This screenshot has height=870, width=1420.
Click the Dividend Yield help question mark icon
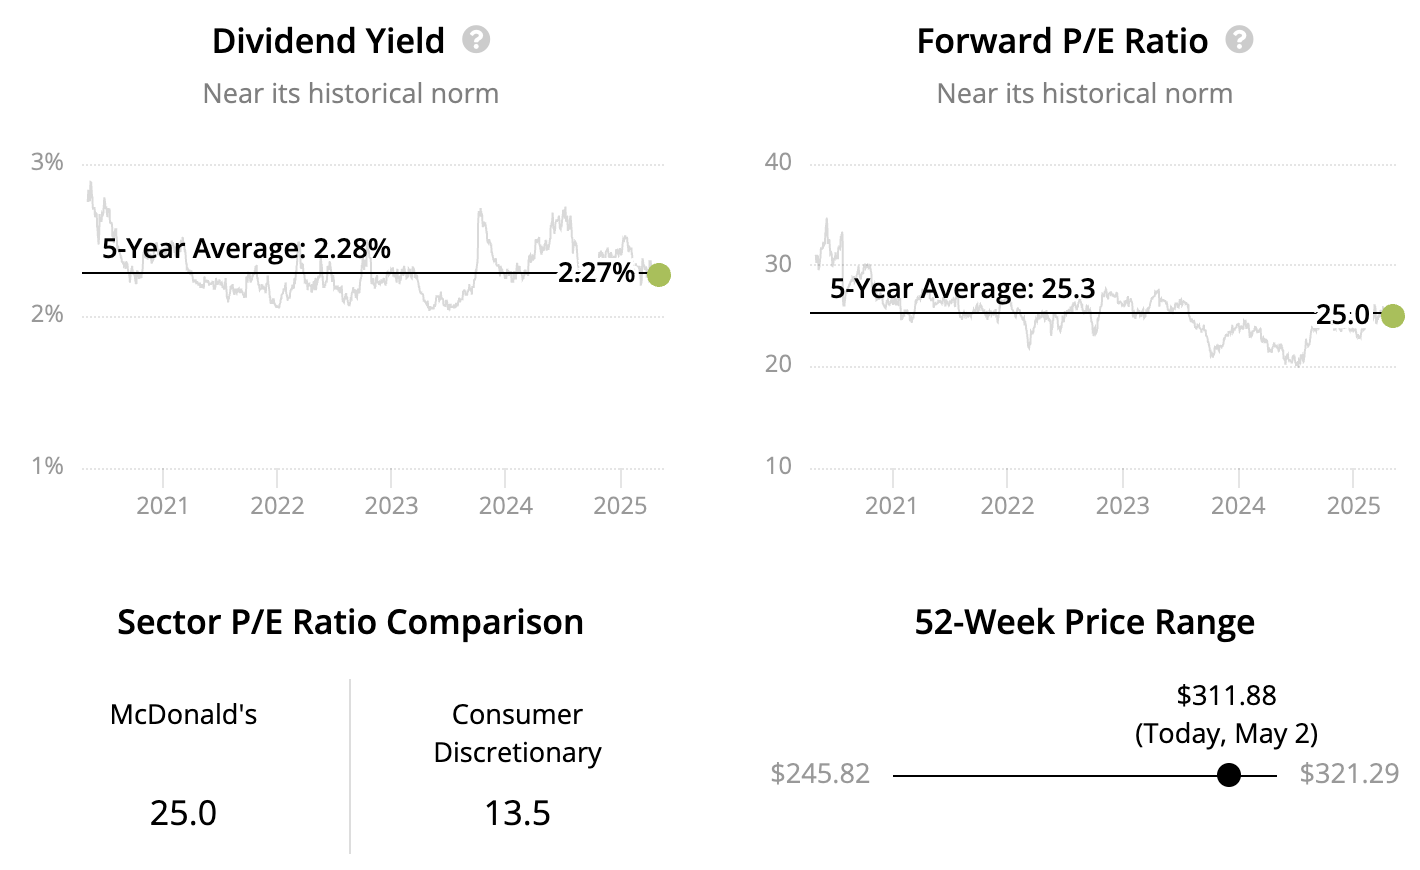coord(476,40)
